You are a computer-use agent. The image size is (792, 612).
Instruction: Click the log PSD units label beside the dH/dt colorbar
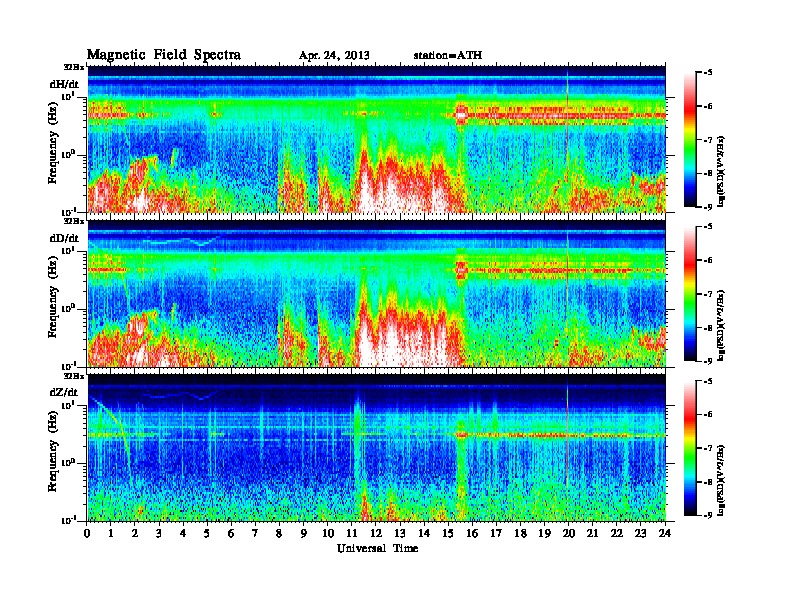[721, 170]
